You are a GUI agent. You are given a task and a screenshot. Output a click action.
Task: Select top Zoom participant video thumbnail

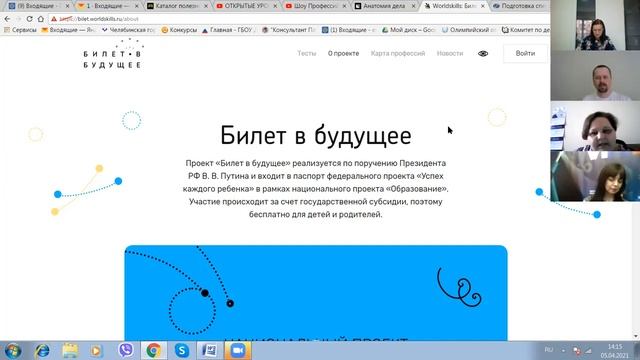click(x=595, y=25)
